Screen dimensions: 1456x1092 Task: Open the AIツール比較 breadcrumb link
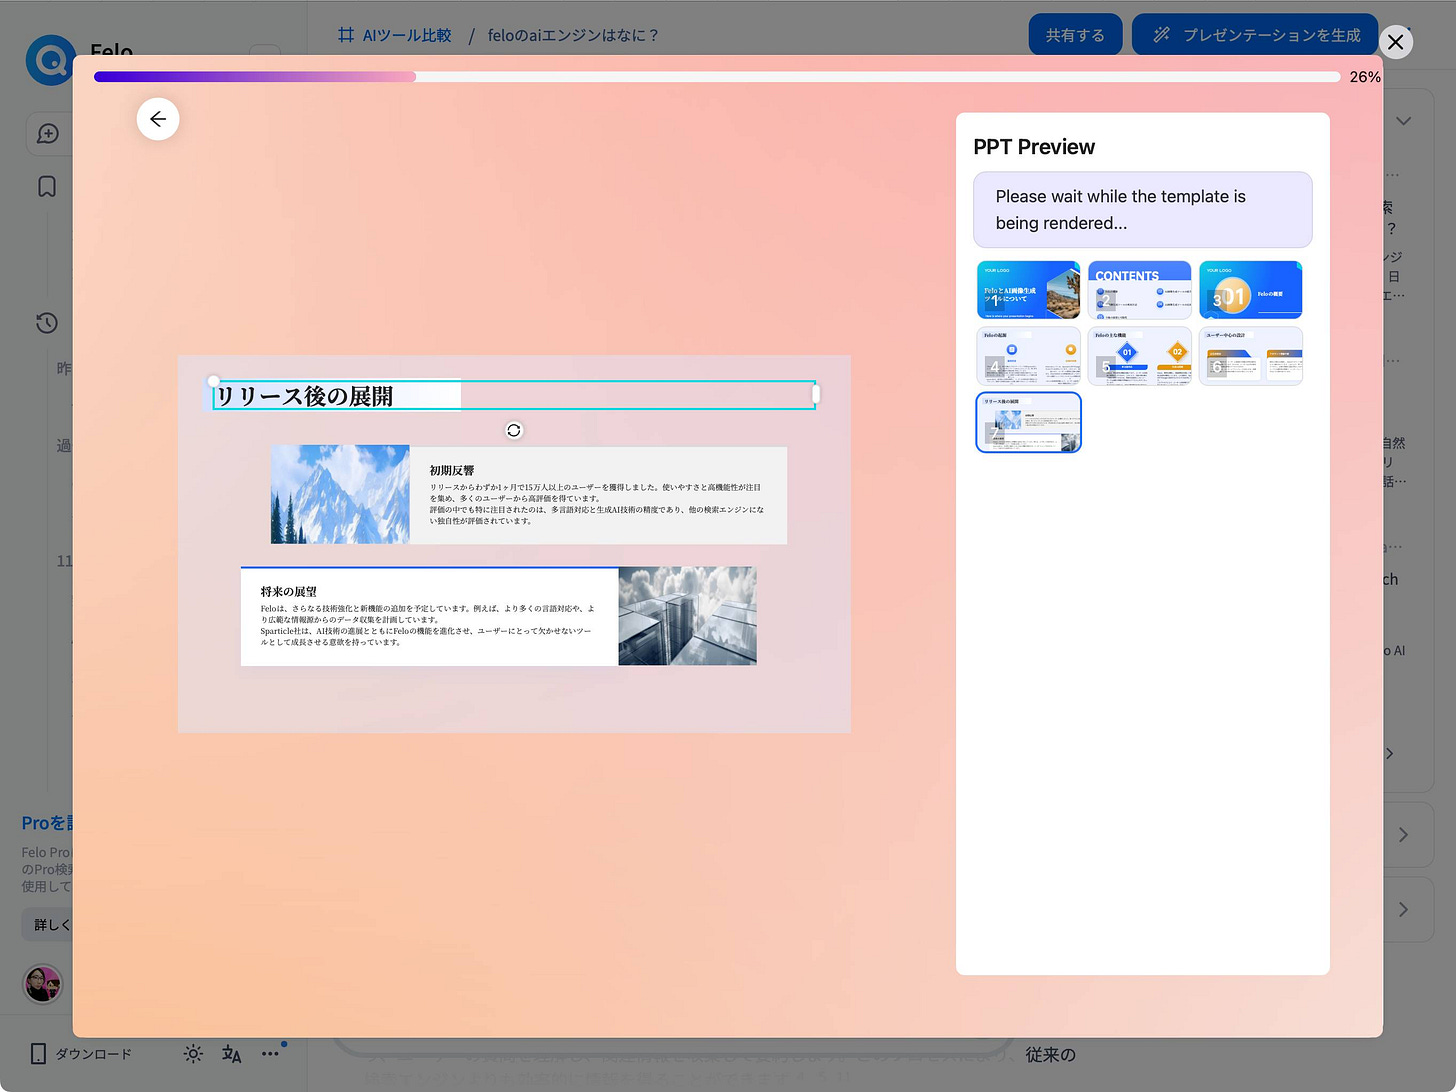click(407, 35)
